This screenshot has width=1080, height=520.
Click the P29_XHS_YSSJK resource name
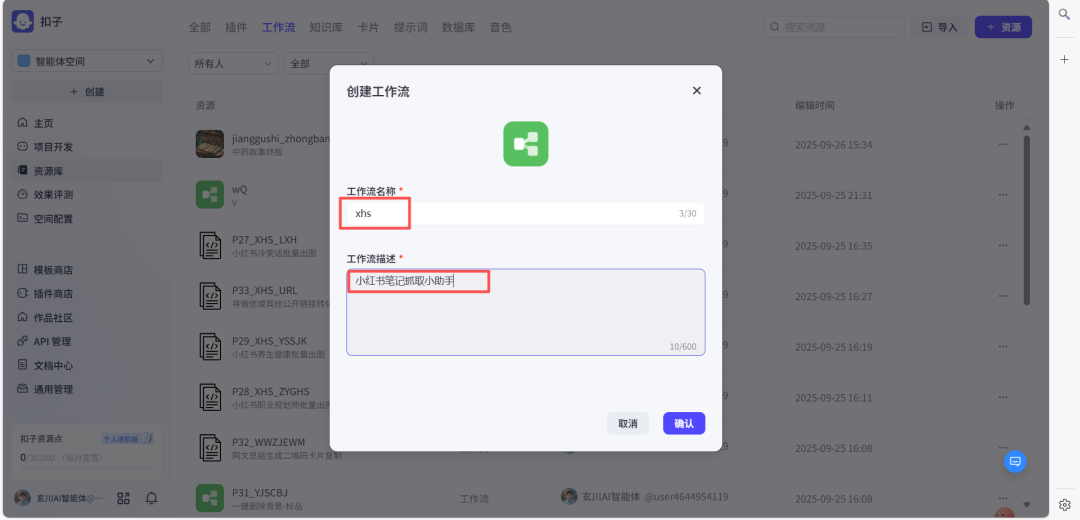coord(269,341)
